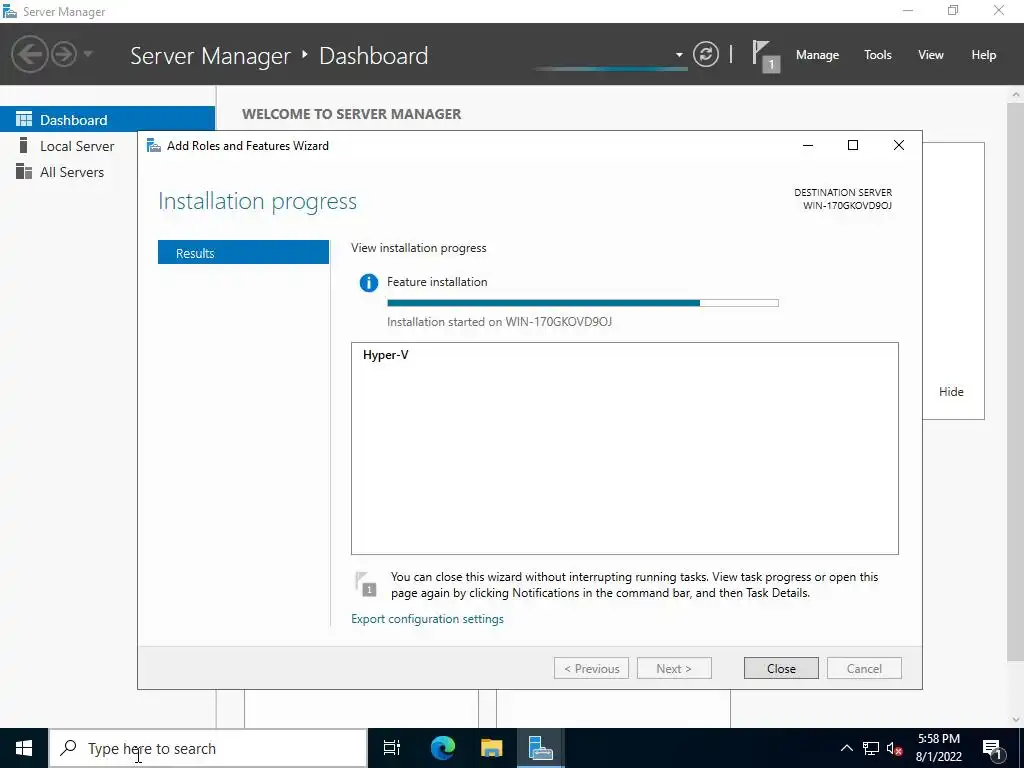Open the address bar dropdown arrow beside refresh

point(679,55)
